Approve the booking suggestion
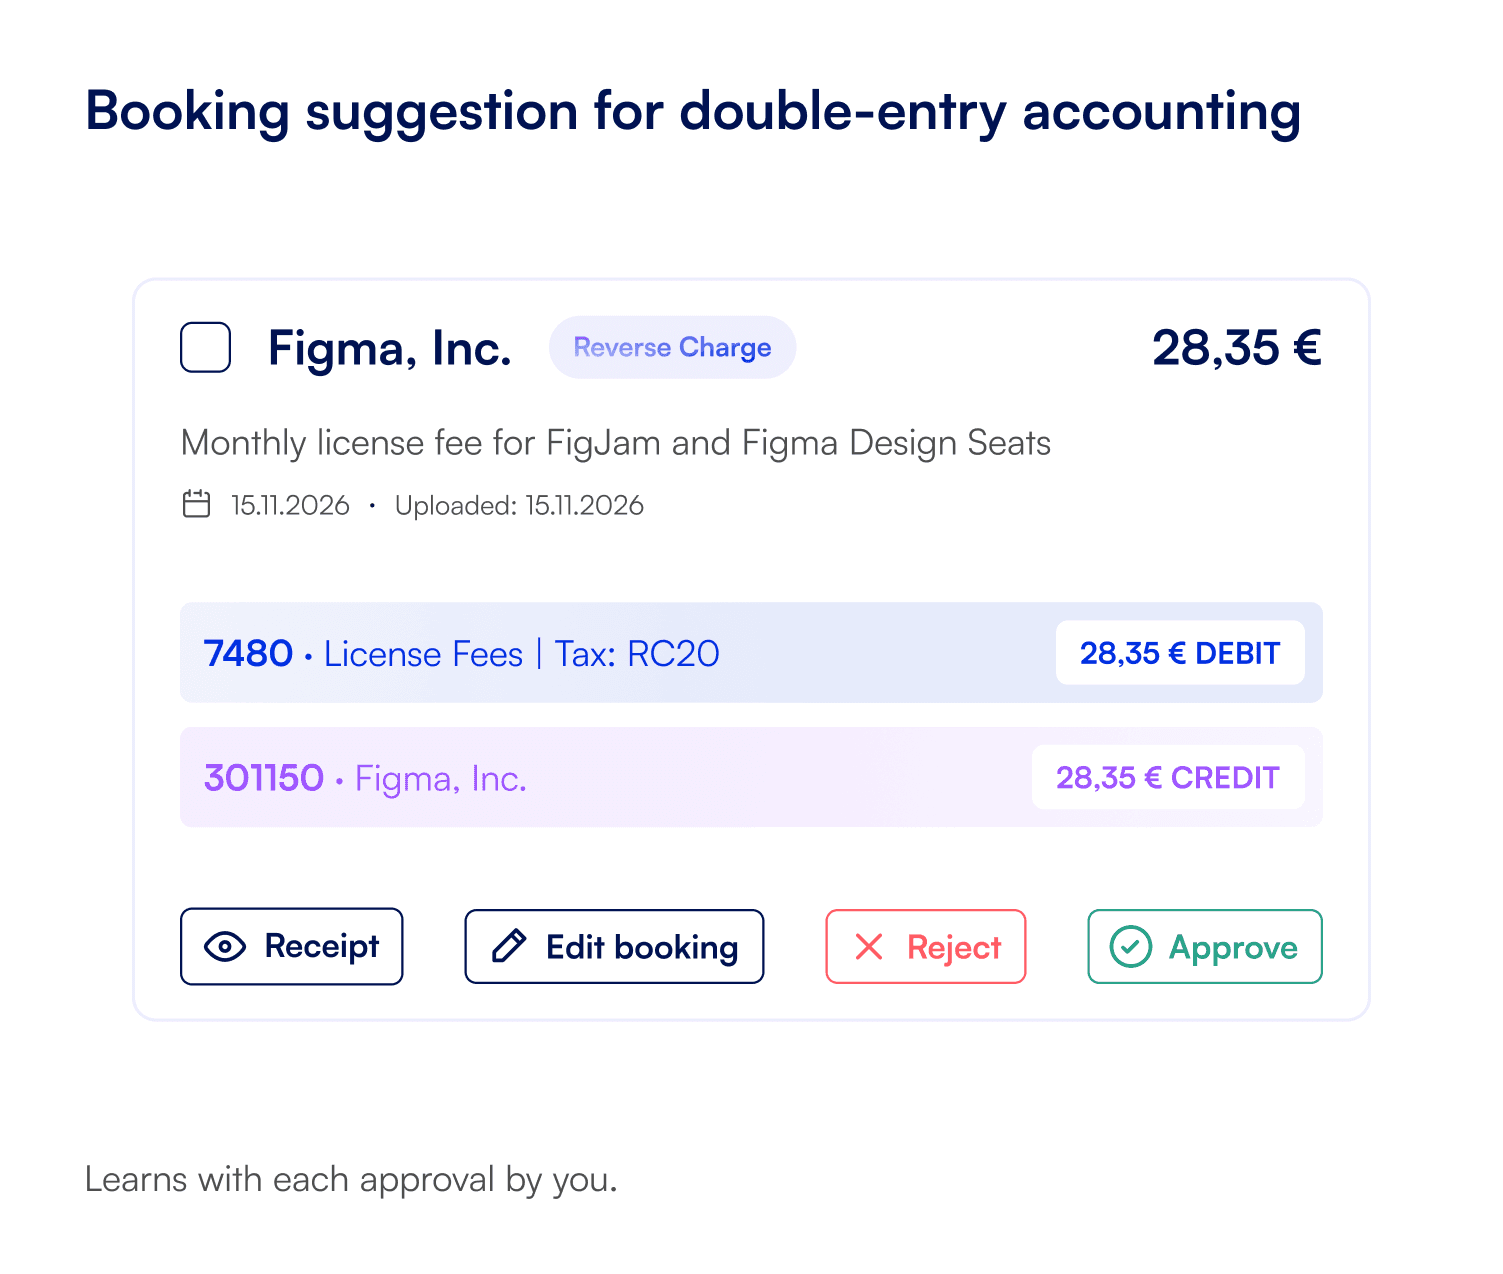1503x1274 pixels. click(x=1204, y=947)
